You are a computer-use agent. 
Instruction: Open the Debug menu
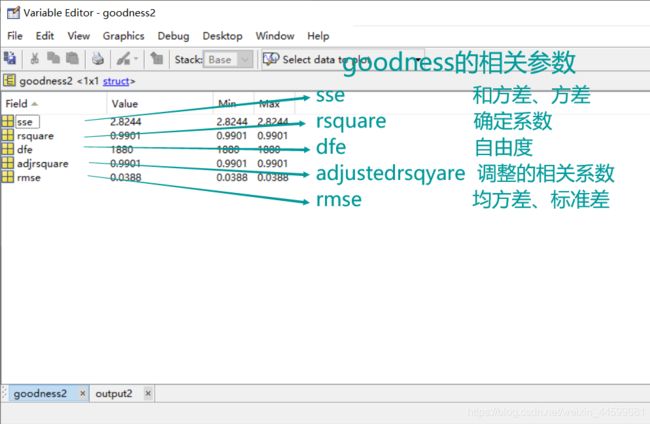(173, 36)
